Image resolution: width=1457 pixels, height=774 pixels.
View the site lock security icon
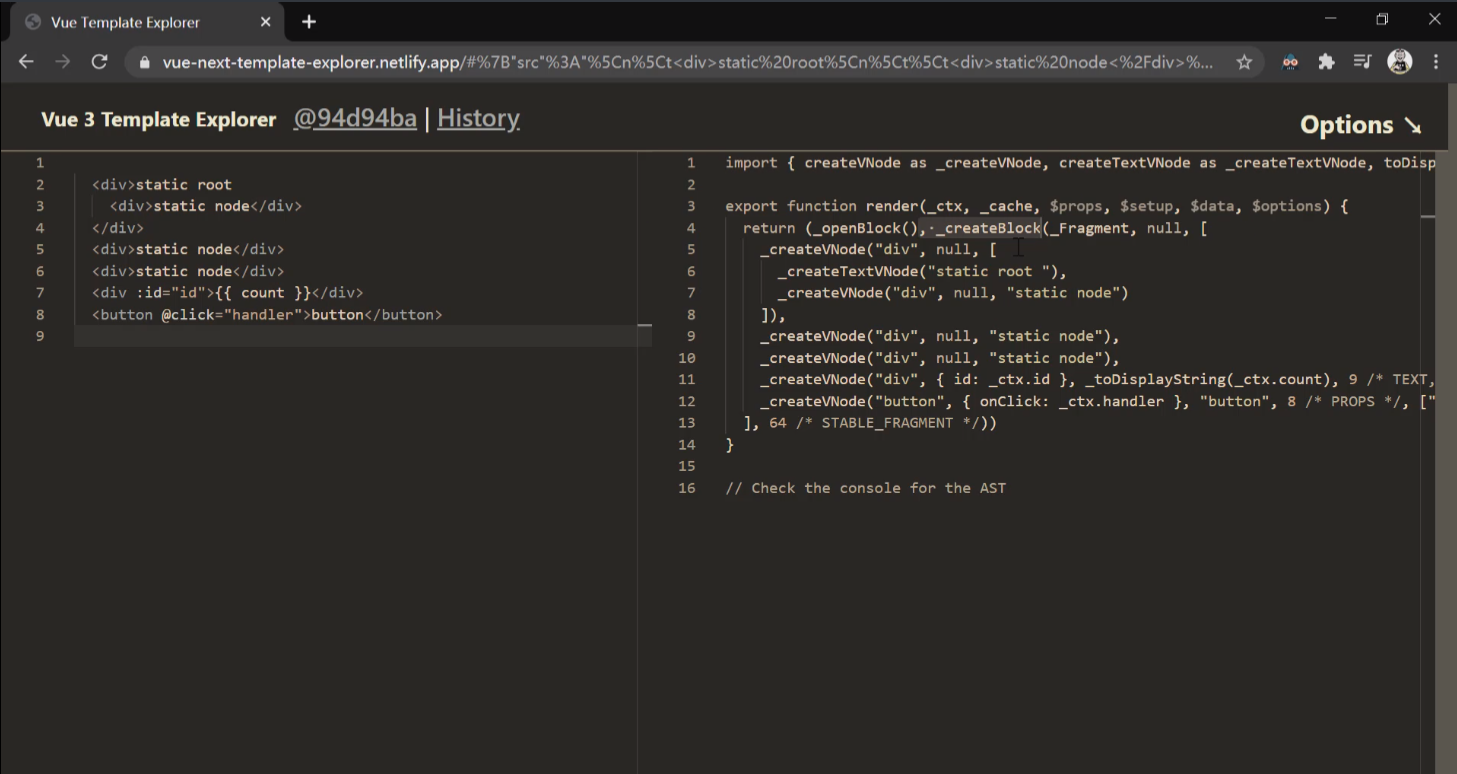click(x=145, y=62)
